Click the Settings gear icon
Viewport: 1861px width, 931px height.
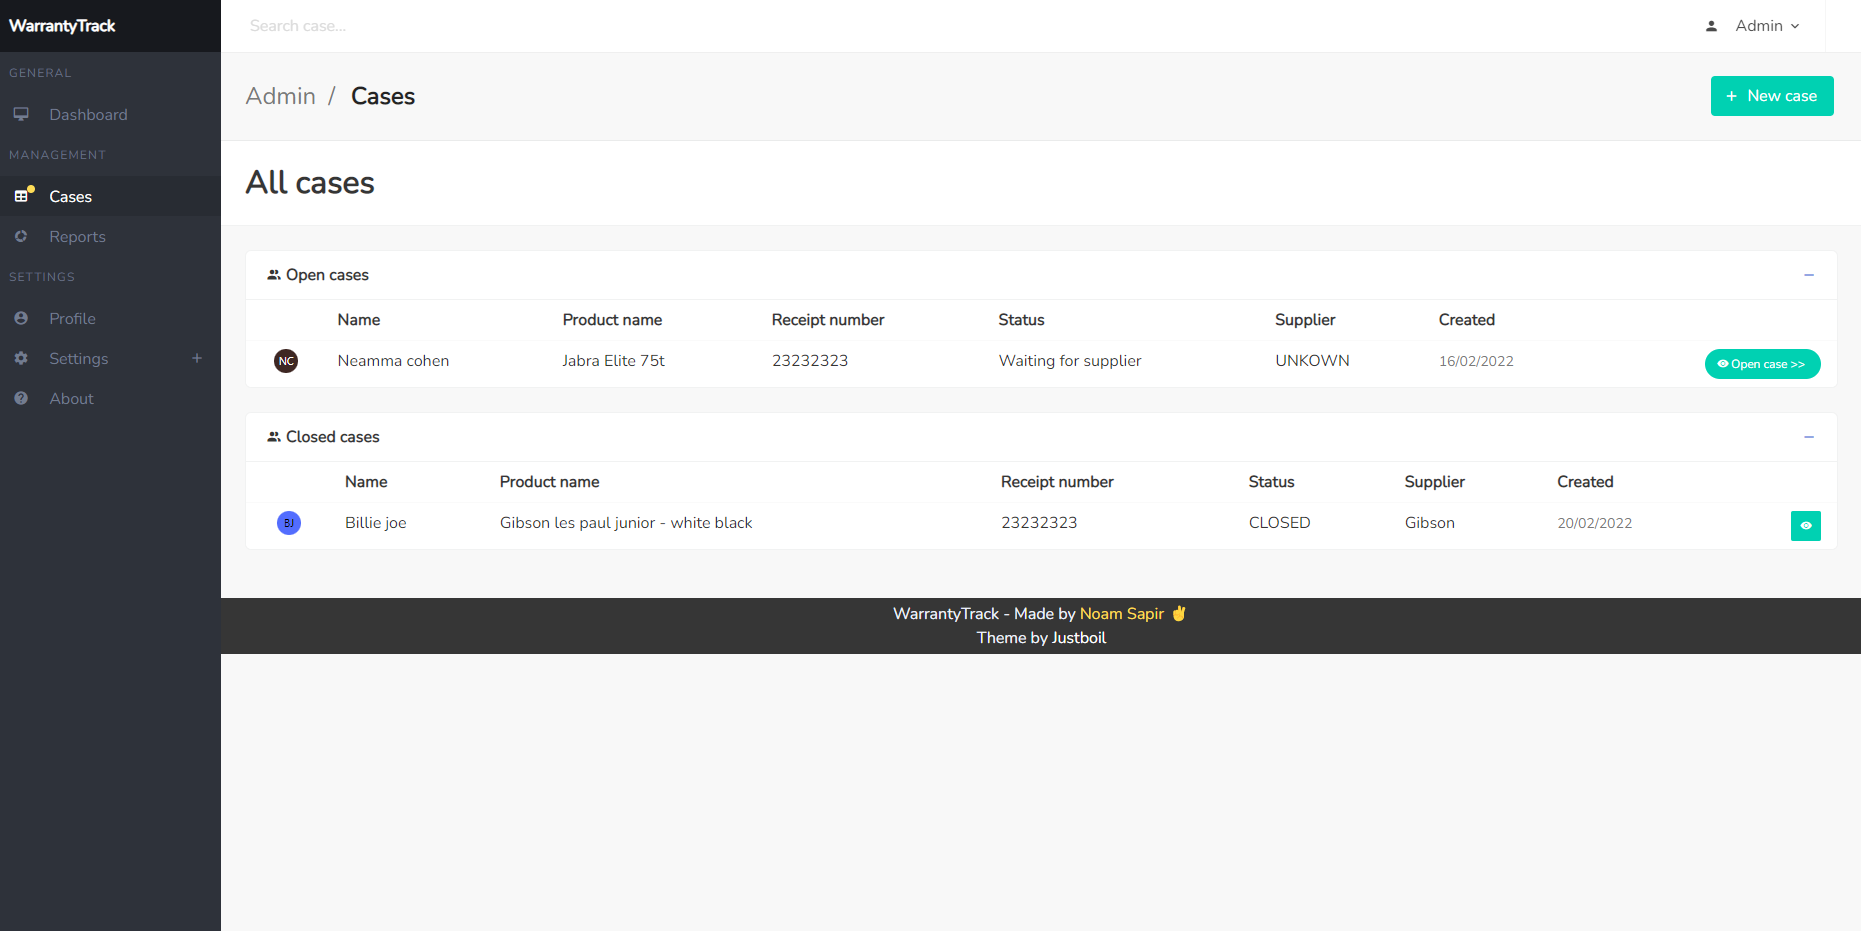(x=21, y=358)
